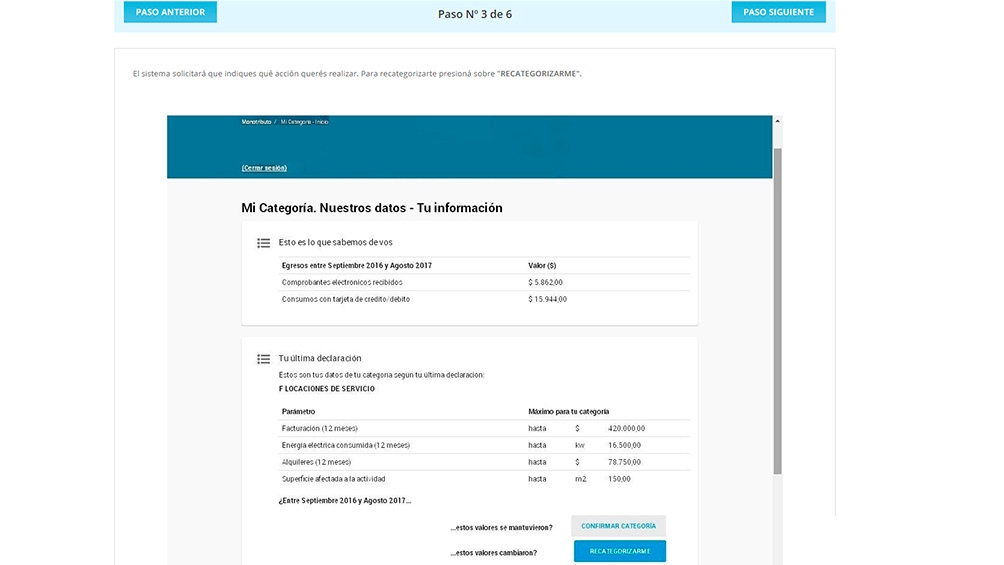Viewport: 1004px width, 565px height.
Task: Select the value 16.500,00
Action: 624,445
